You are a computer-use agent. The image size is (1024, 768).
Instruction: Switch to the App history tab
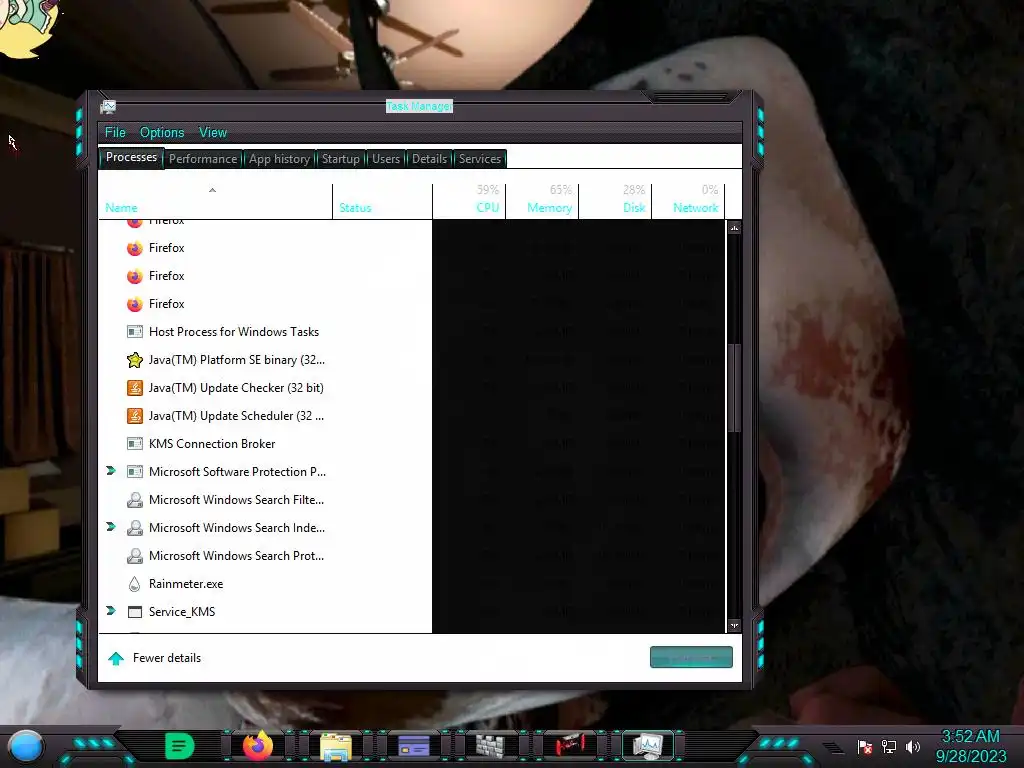coord(280,159)
